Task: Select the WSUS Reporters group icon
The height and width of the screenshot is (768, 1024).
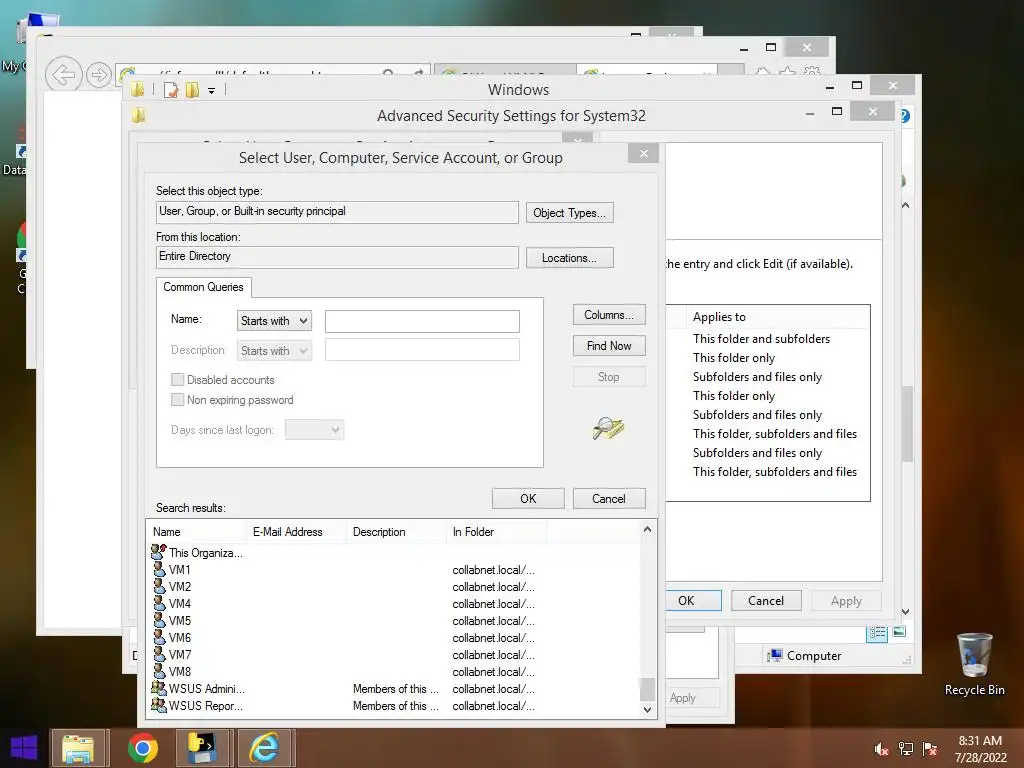Action: pos(159,705)
